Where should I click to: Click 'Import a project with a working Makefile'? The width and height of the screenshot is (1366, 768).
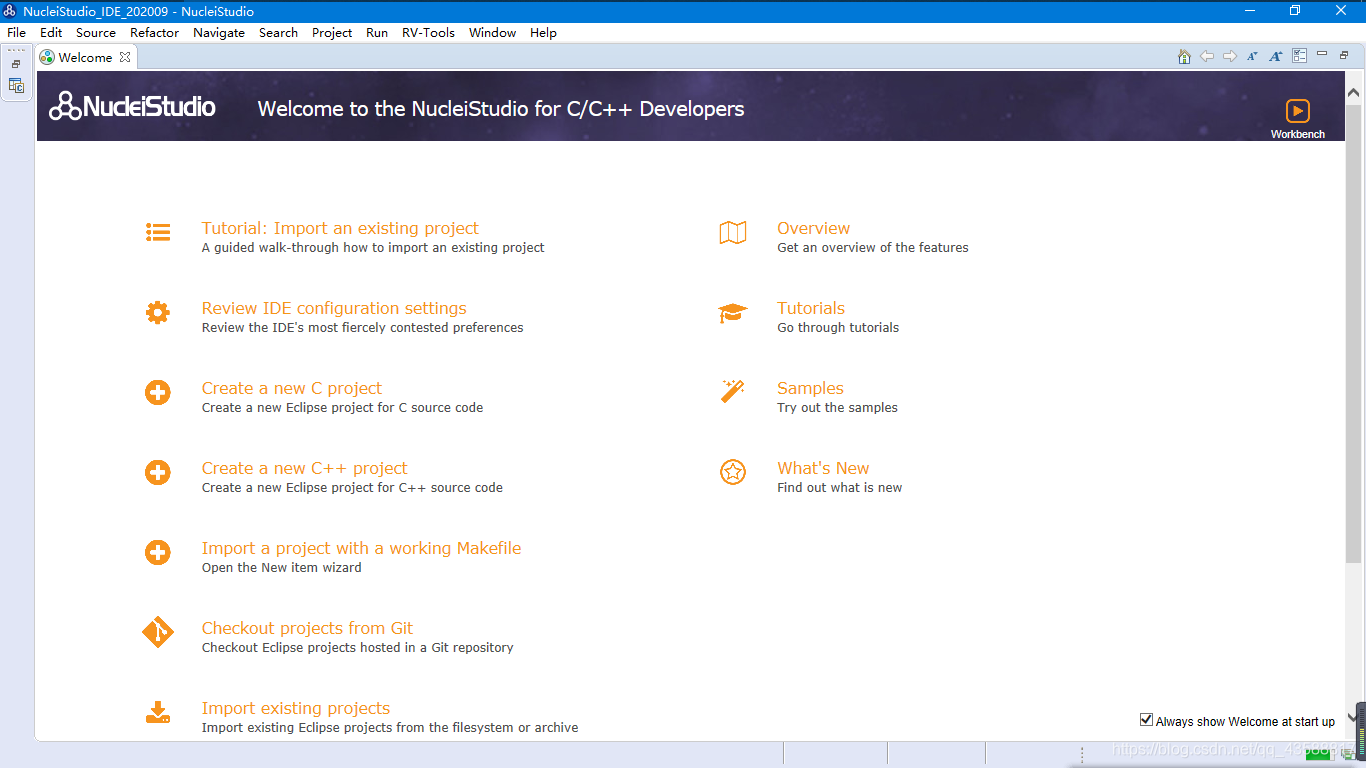click(x=361, y=548)
